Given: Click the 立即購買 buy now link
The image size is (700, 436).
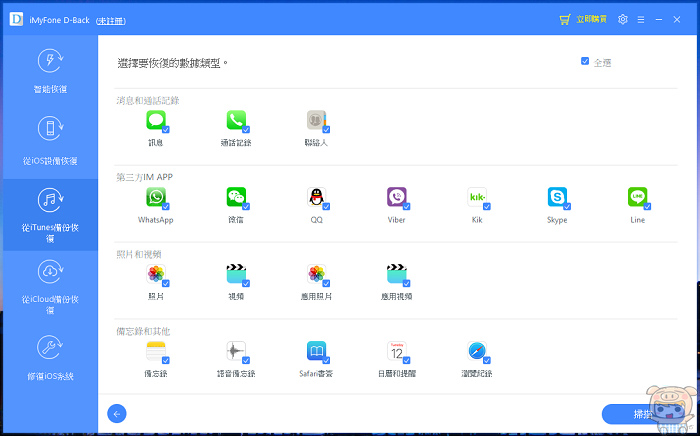Looking at the screenshot, I should (583, 19).
